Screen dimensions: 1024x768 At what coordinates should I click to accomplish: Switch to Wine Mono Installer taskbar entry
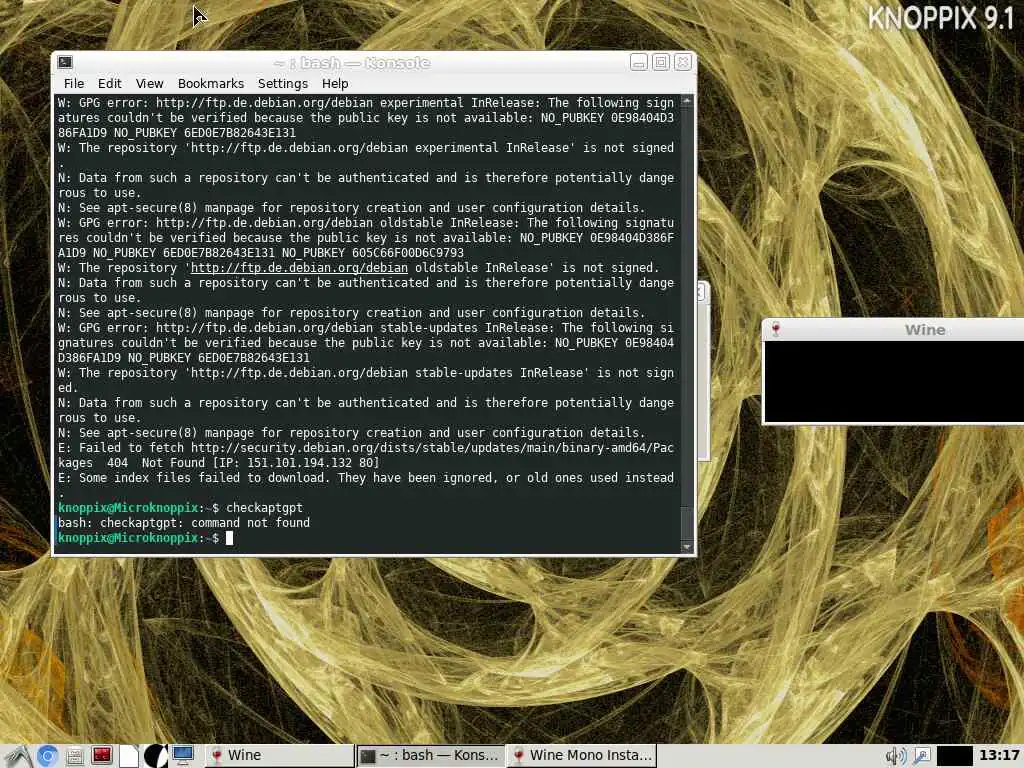click(x=581, y=756)
